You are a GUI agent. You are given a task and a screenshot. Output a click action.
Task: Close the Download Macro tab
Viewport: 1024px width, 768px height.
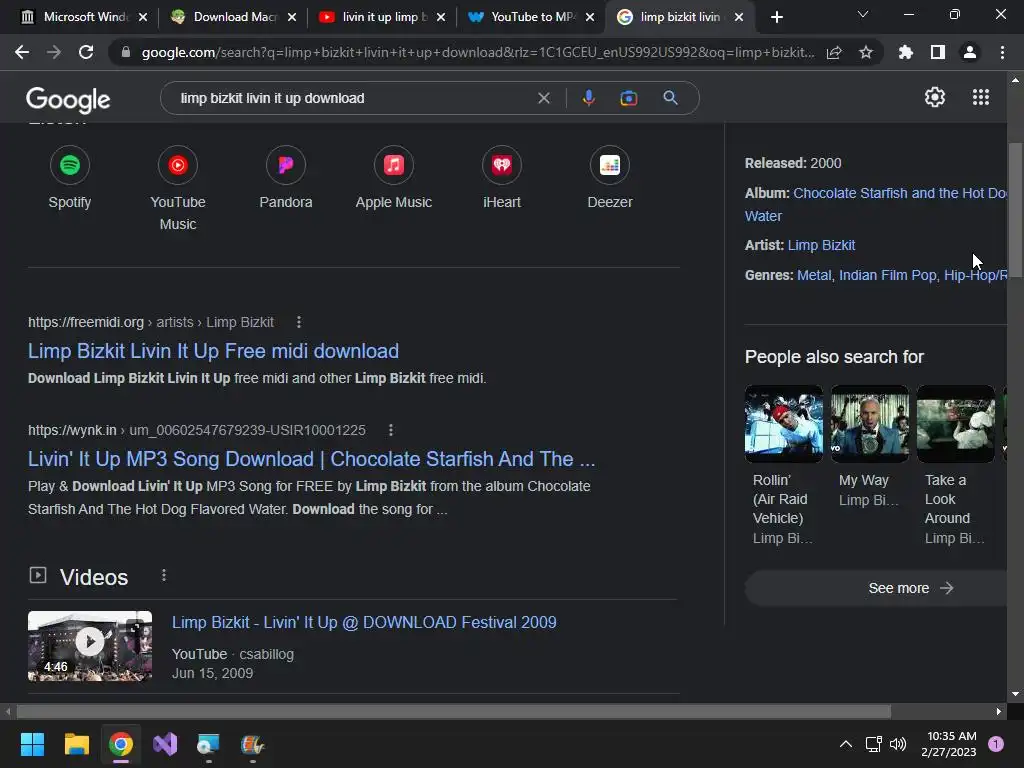tap(292, 17)
